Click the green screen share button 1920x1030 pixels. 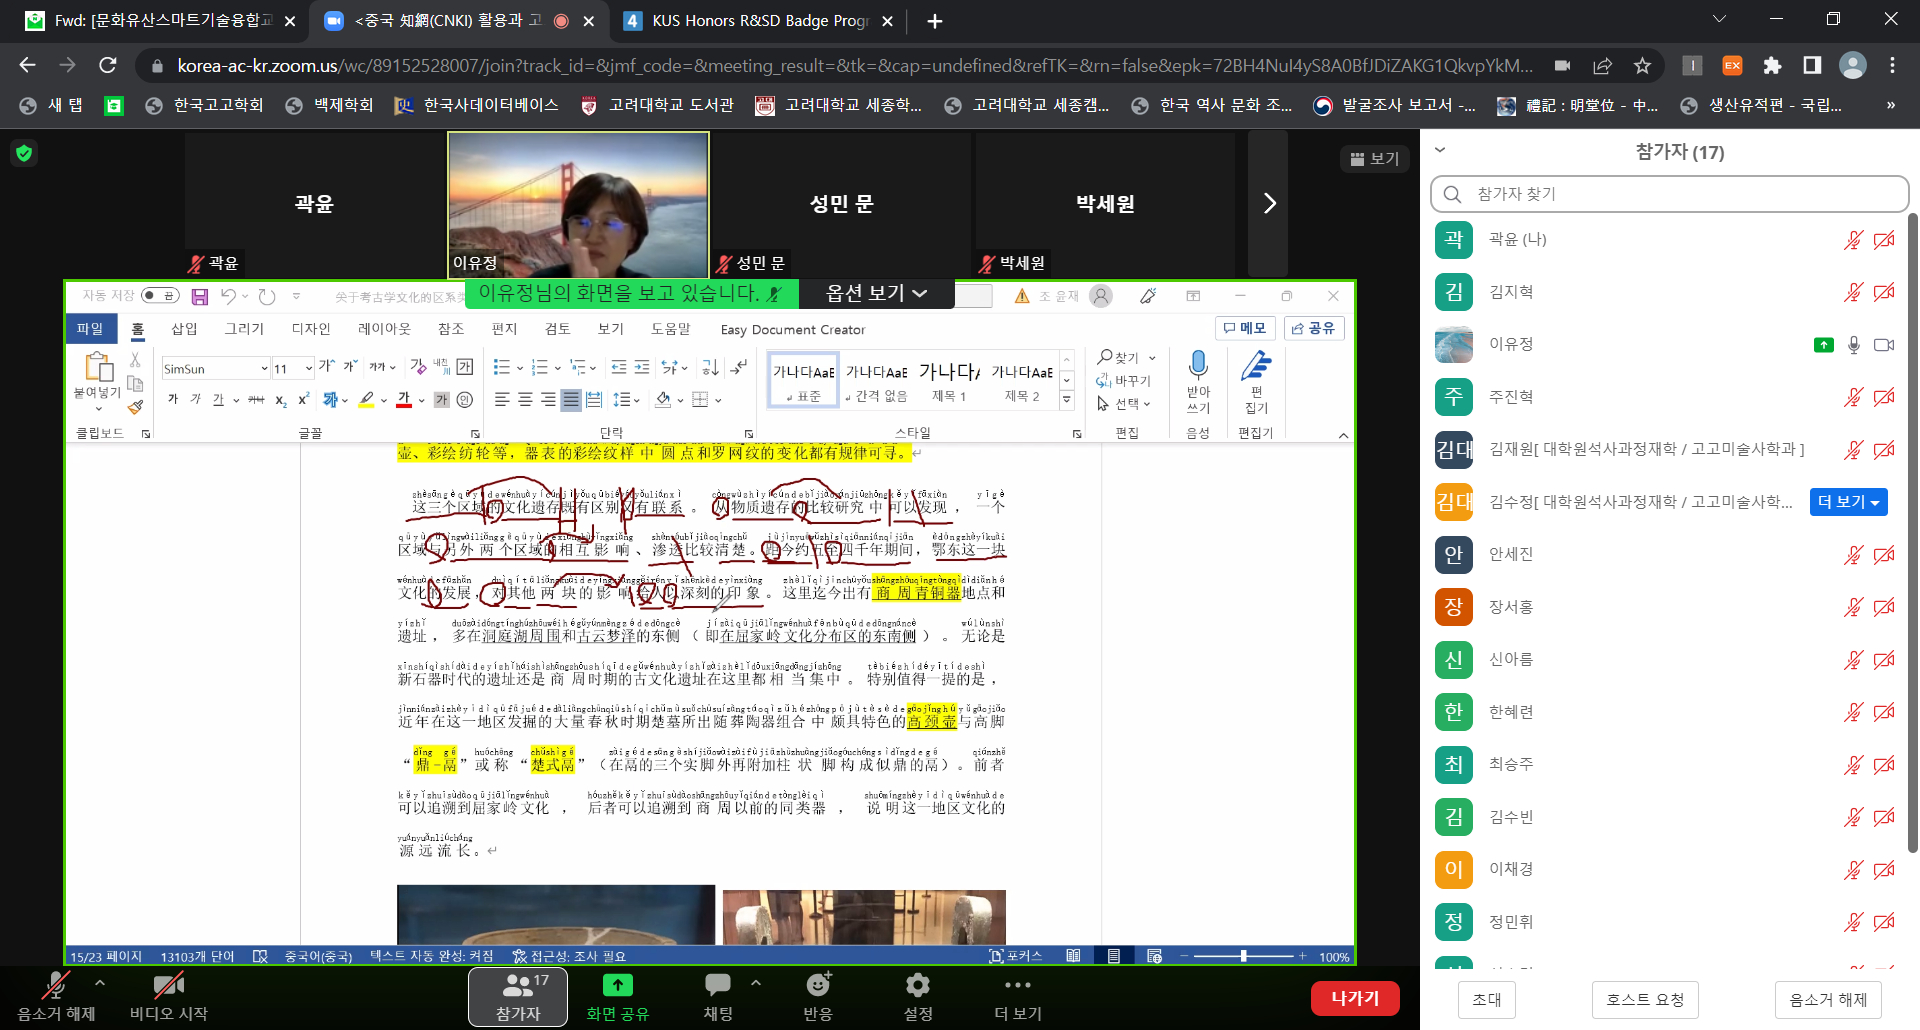(617, 996)
